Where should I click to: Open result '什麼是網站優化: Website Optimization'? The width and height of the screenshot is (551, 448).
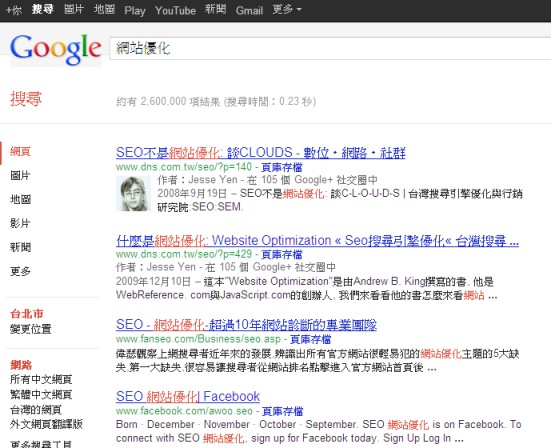point(317,240)
